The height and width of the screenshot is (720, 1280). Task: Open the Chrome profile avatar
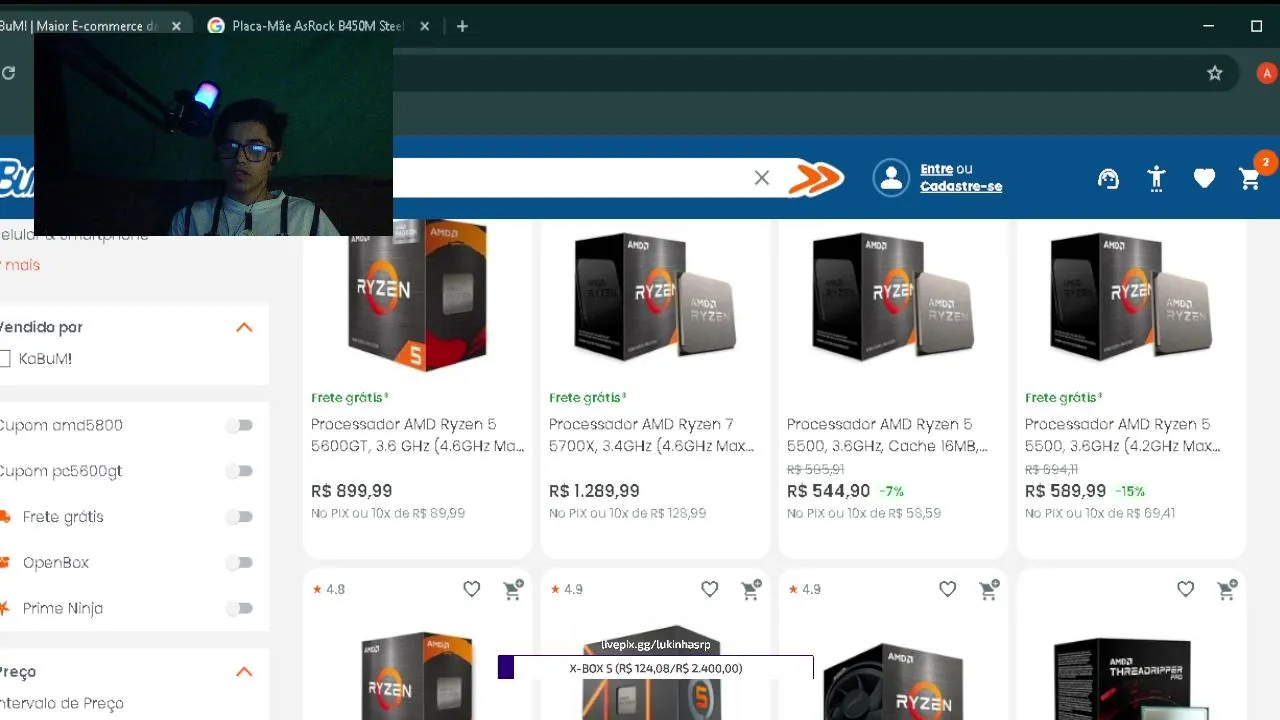(1267, 73)
